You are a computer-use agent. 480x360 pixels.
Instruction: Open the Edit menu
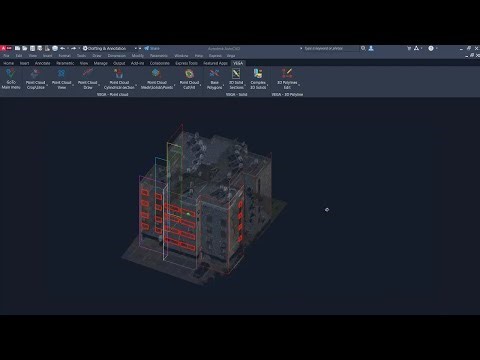[x=19, y=56]
